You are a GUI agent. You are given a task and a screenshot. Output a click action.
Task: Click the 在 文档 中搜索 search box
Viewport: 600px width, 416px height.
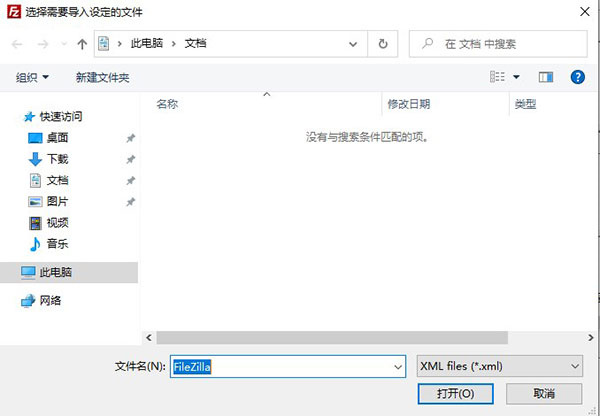click(498, 44)
